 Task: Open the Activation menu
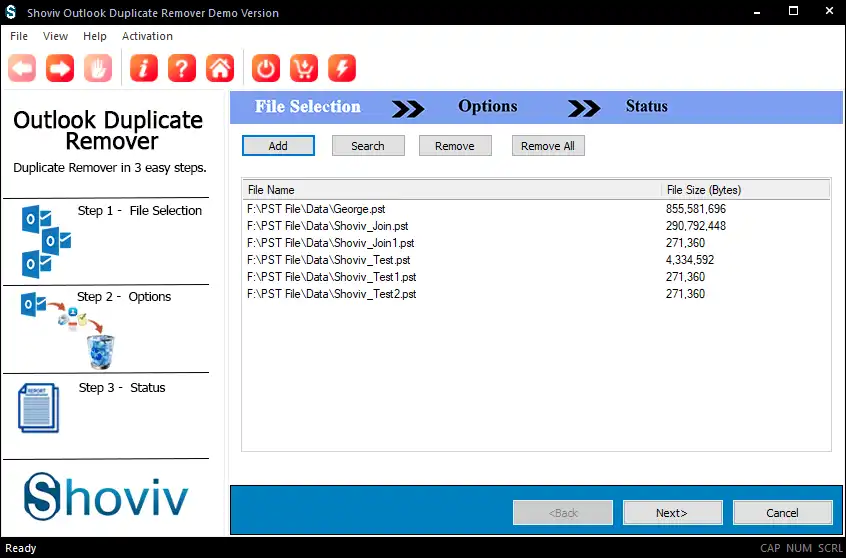[x=147, y=36]
